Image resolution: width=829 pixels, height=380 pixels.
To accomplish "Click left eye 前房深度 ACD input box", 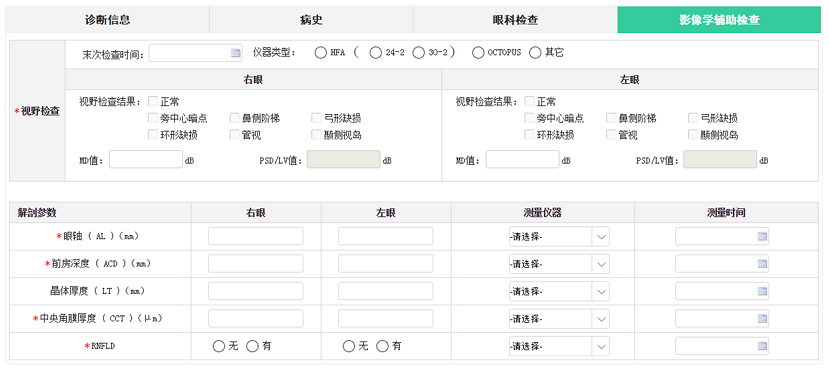I will point(385,264).
